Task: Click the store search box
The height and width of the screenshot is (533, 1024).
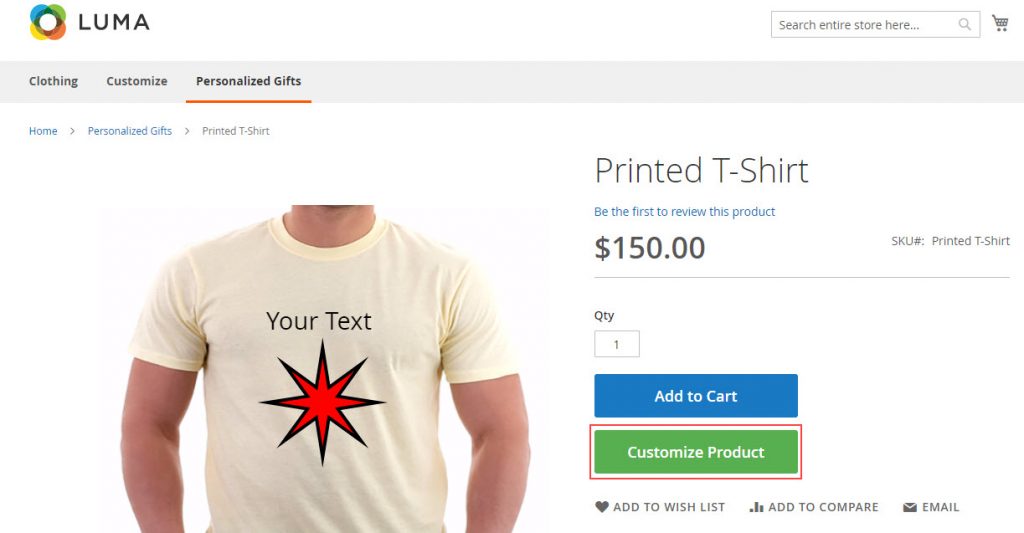Action: click(862, 25)
